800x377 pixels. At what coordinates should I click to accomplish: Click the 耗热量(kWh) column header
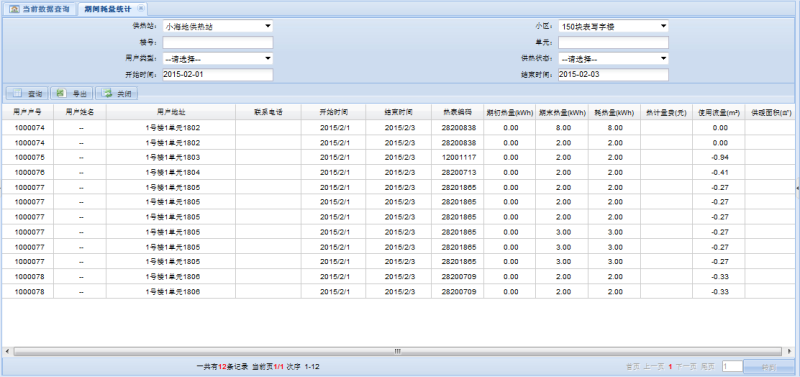pos(614,112)
